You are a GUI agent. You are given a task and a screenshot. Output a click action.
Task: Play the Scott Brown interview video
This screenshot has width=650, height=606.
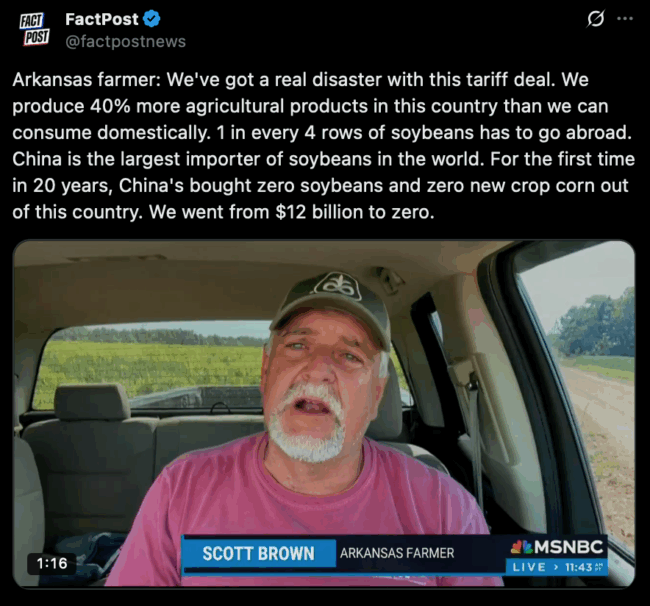(x=324, y=413)
